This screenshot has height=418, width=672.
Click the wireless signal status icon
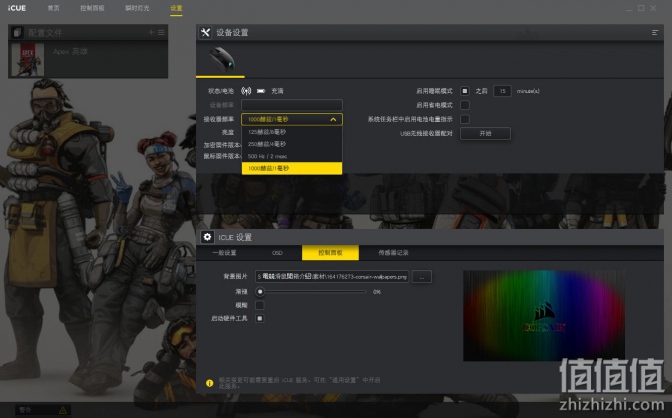(246, 91)
